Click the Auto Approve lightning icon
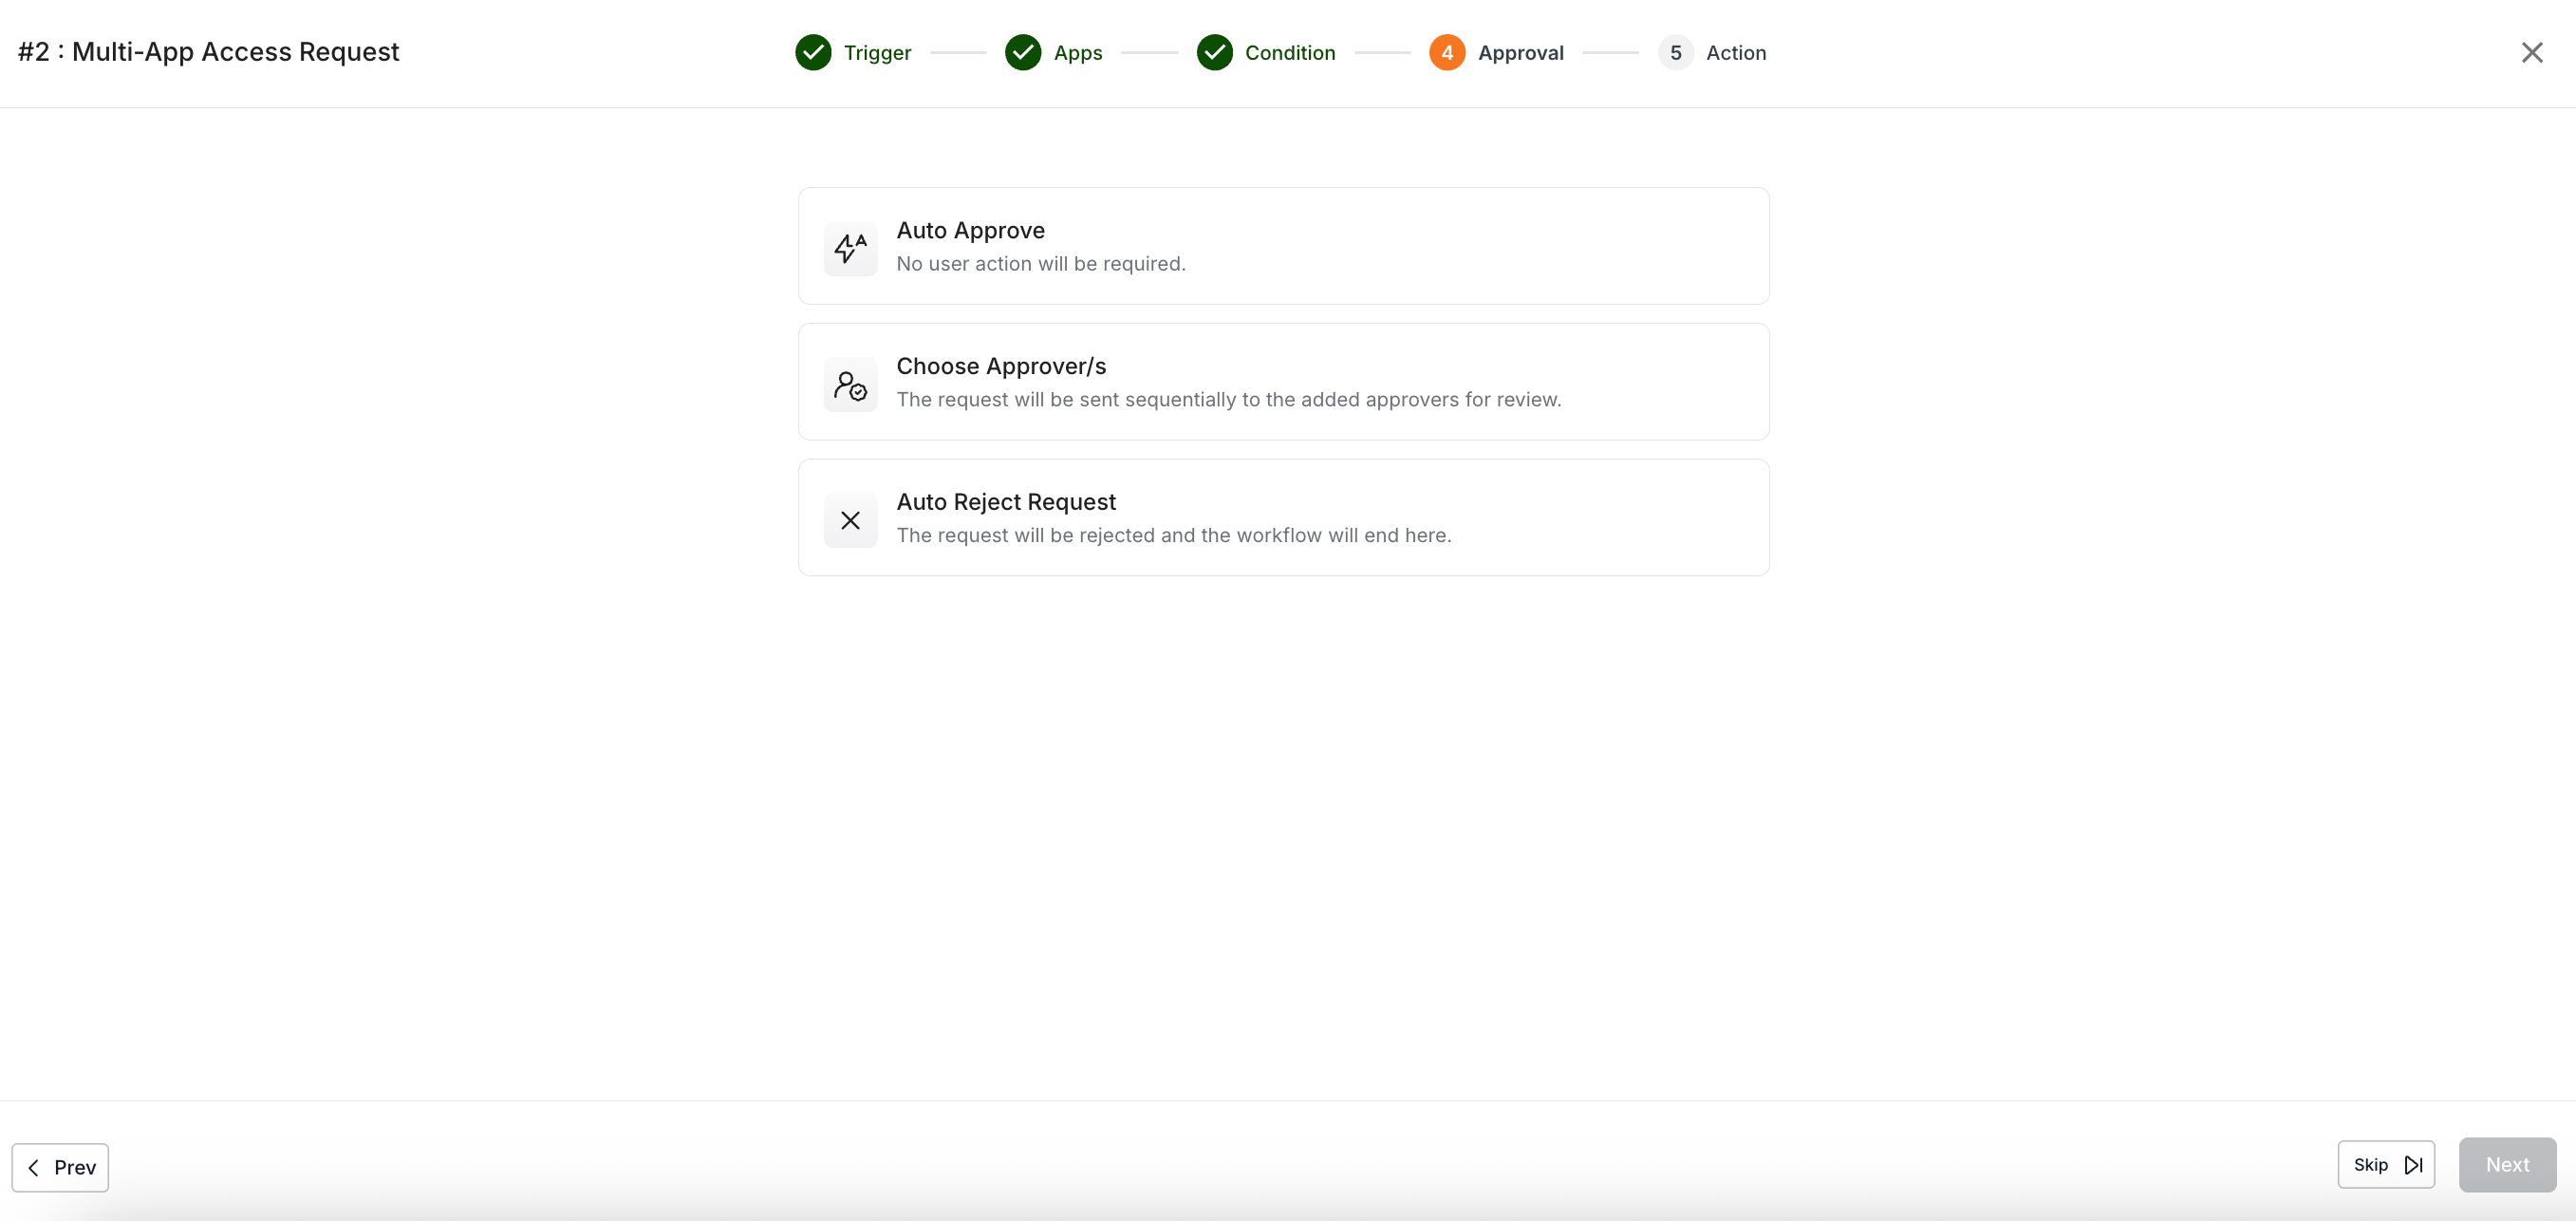The width and height of the screenshot is (2576, 1221). tap(850, 248)
